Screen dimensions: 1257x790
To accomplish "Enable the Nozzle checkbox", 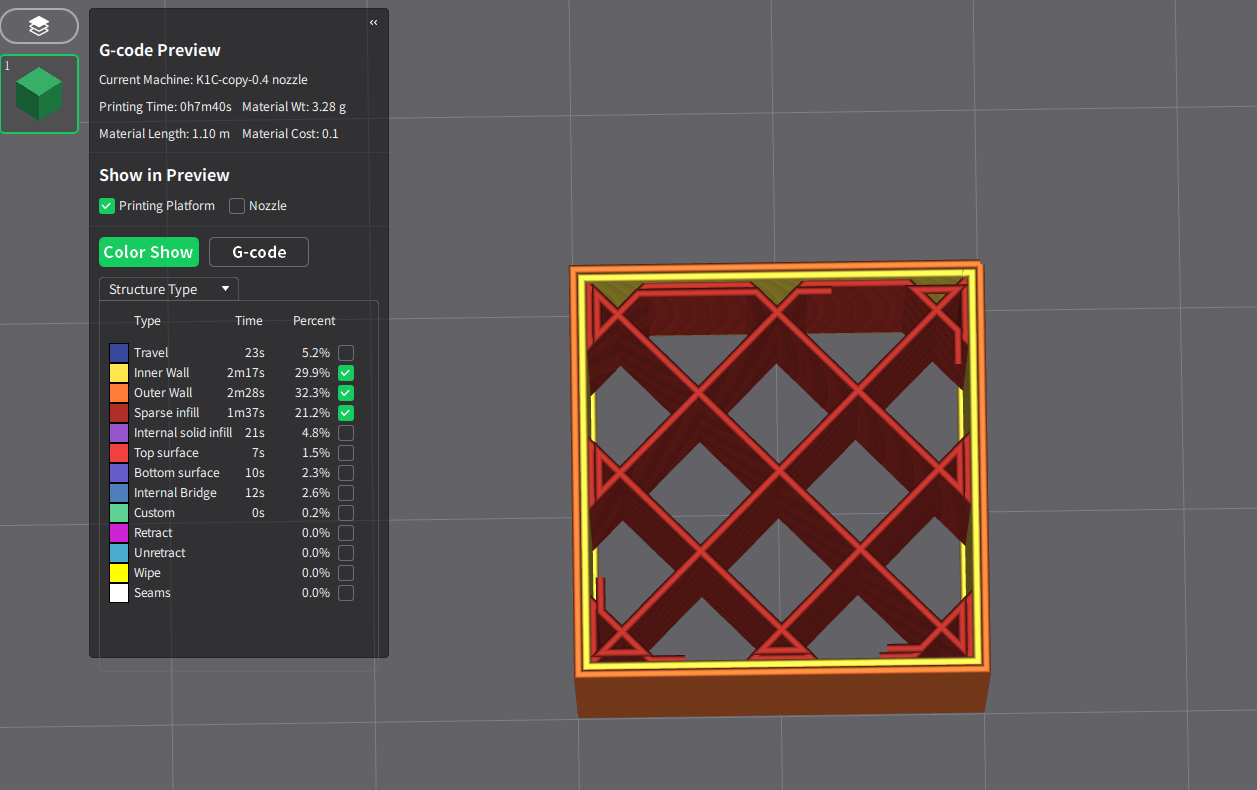I will 237,206.
